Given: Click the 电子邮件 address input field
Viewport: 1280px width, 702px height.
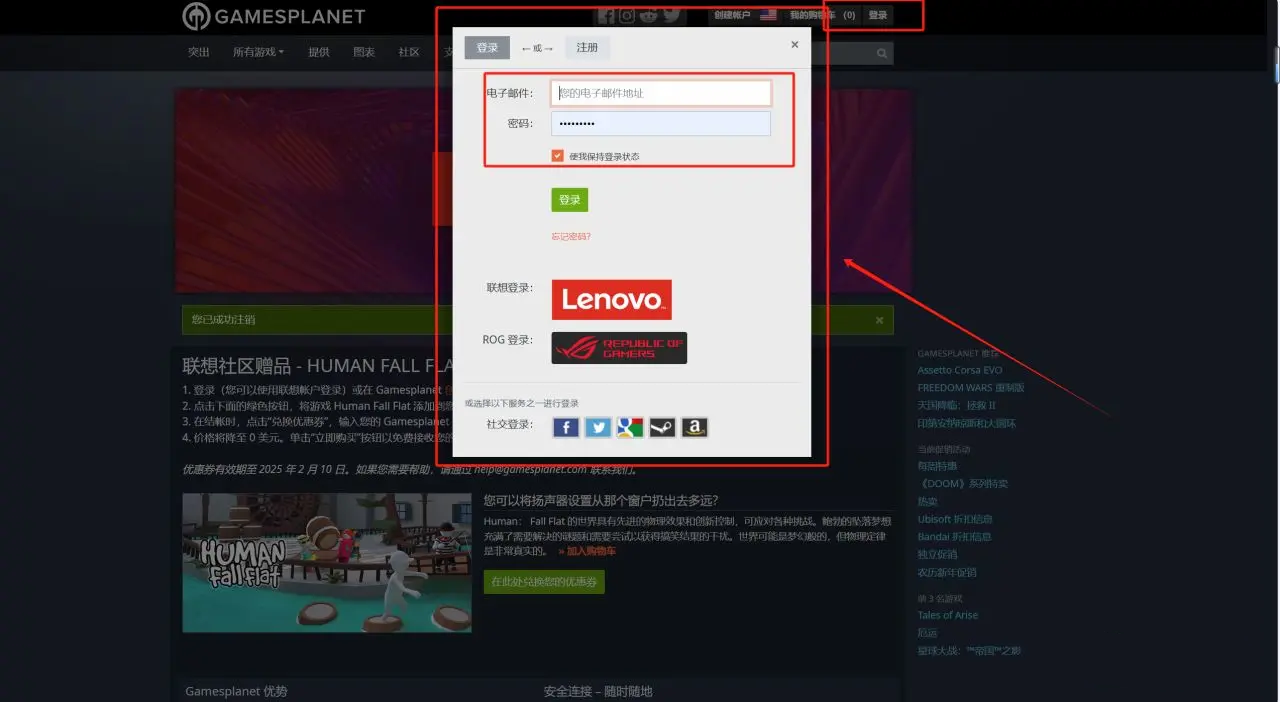Looking at the screenshot, I should coord(661,93).
